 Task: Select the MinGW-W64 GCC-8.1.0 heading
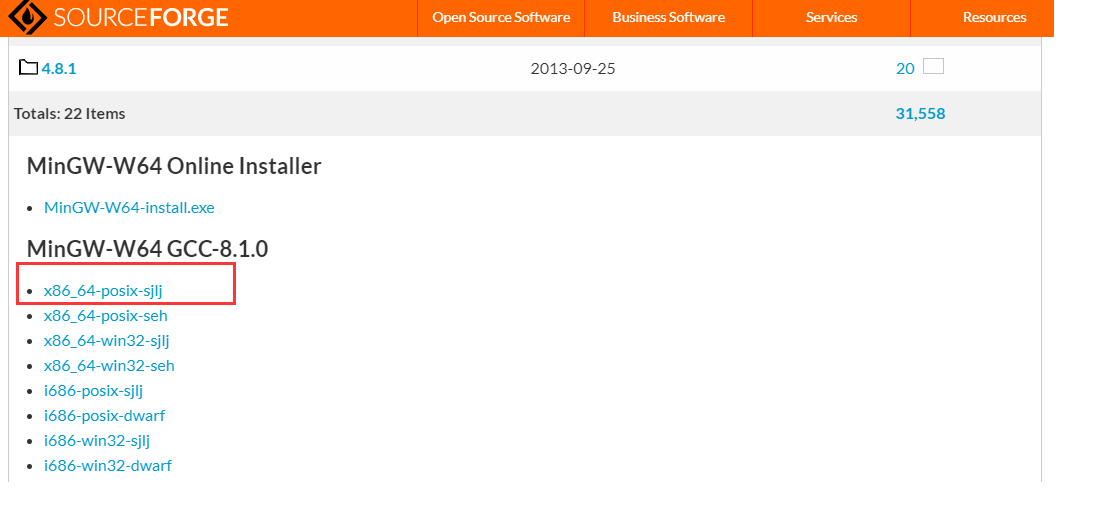click(147, 249)
